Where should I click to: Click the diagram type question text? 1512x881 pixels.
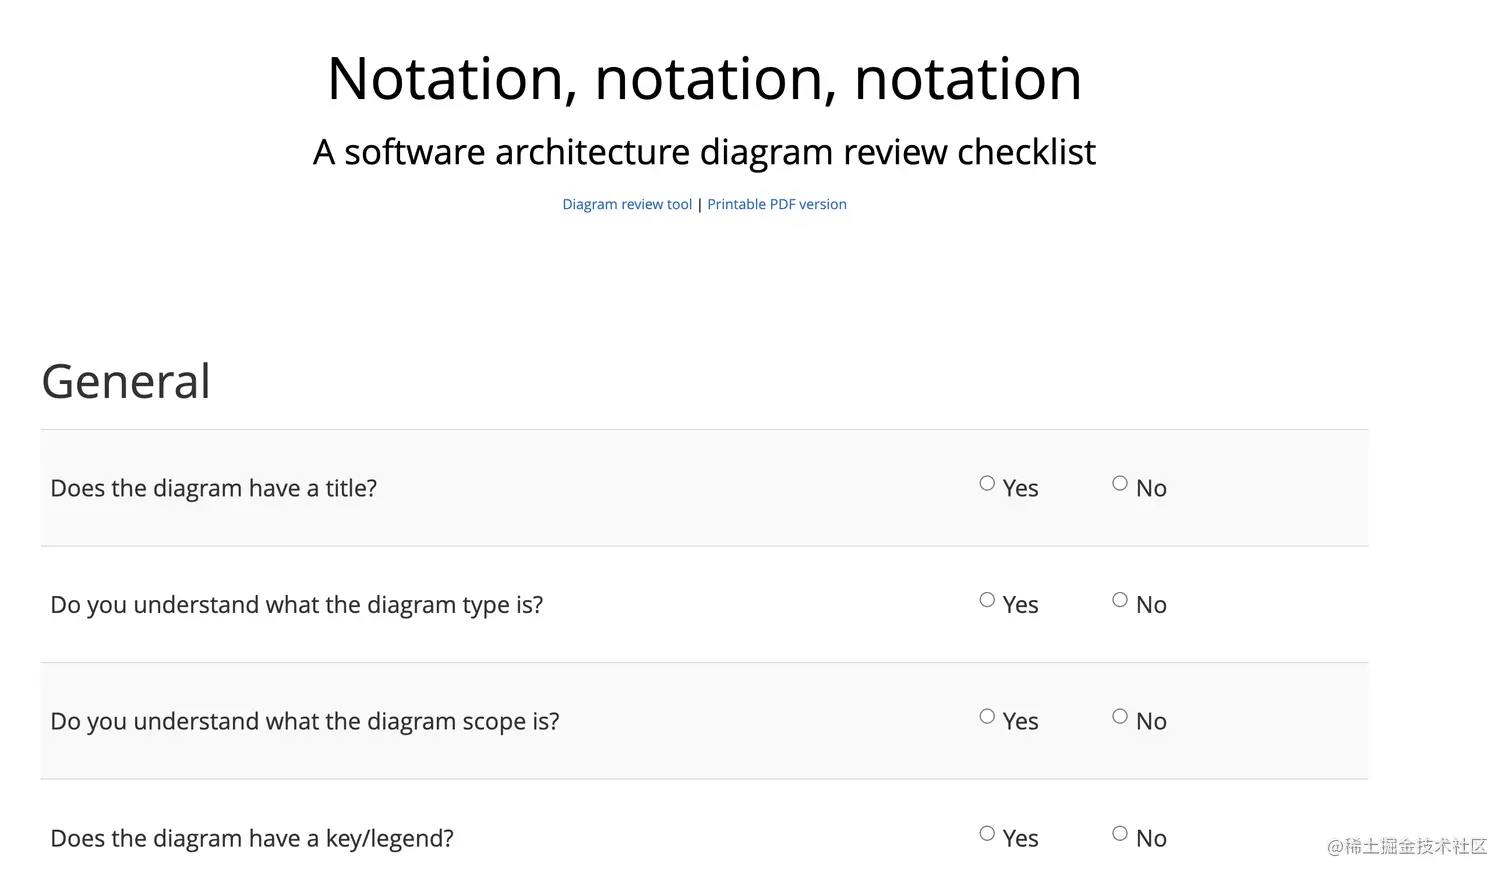[x=296, y=605]
